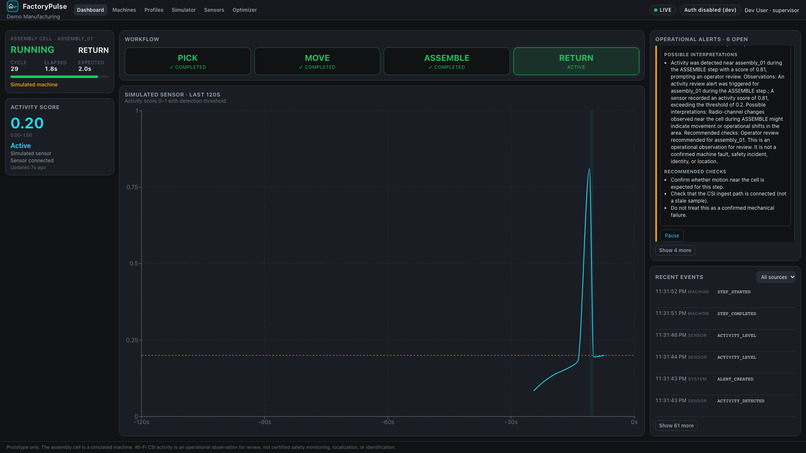Select the PICK workflow step
806x453 pixels.
click(188, 61)
